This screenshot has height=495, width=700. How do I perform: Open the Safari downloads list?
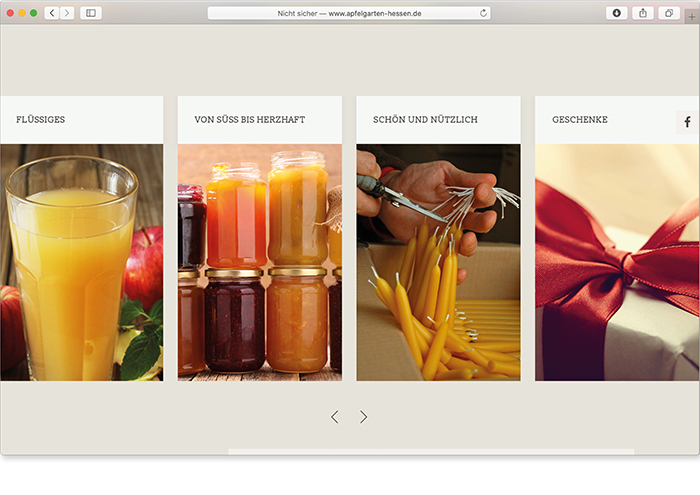click(616, 13)
